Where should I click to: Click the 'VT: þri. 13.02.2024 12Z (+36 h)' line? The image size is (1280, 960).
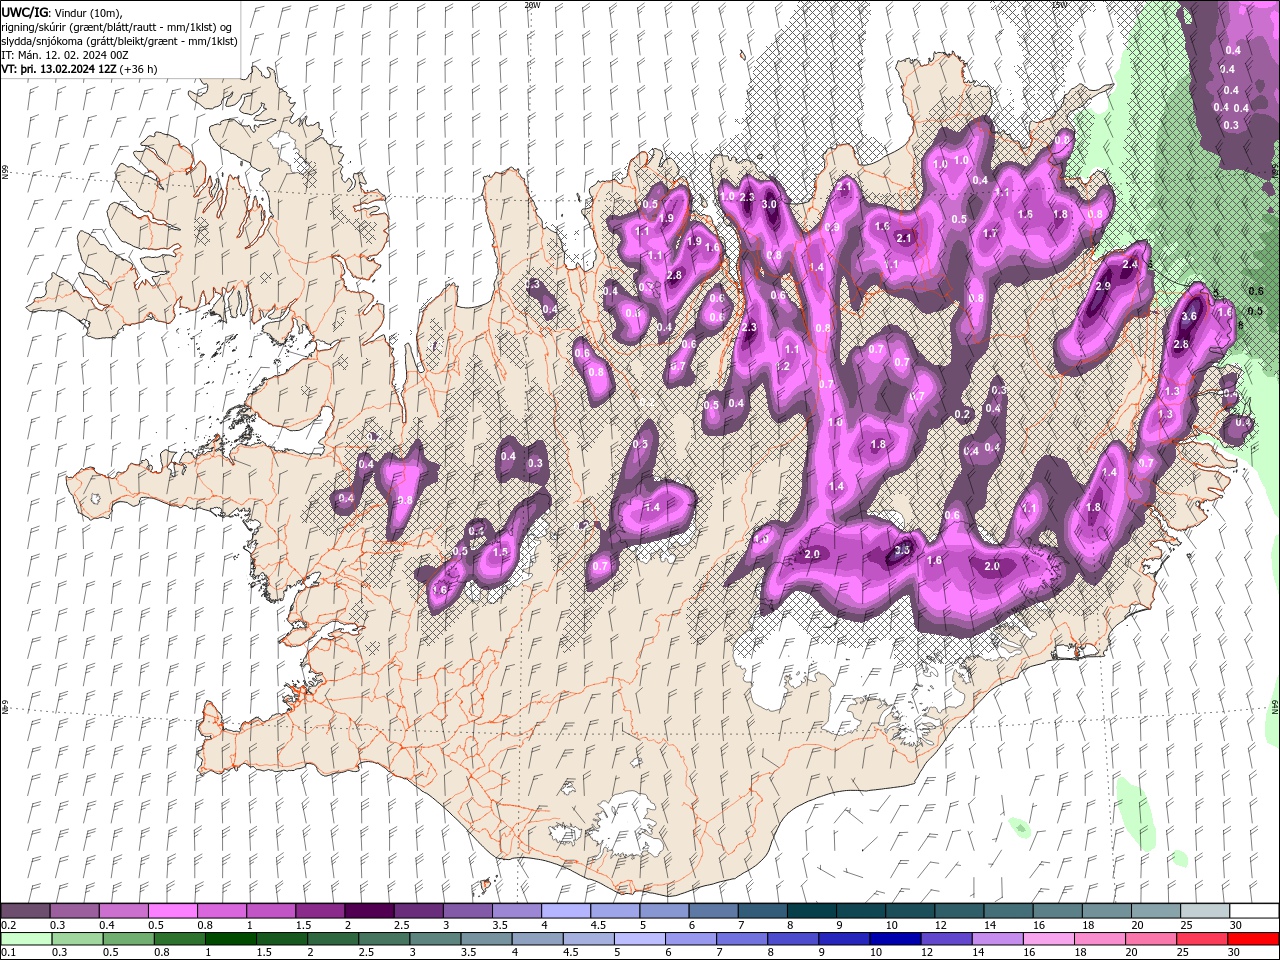[x=79, y=69]
